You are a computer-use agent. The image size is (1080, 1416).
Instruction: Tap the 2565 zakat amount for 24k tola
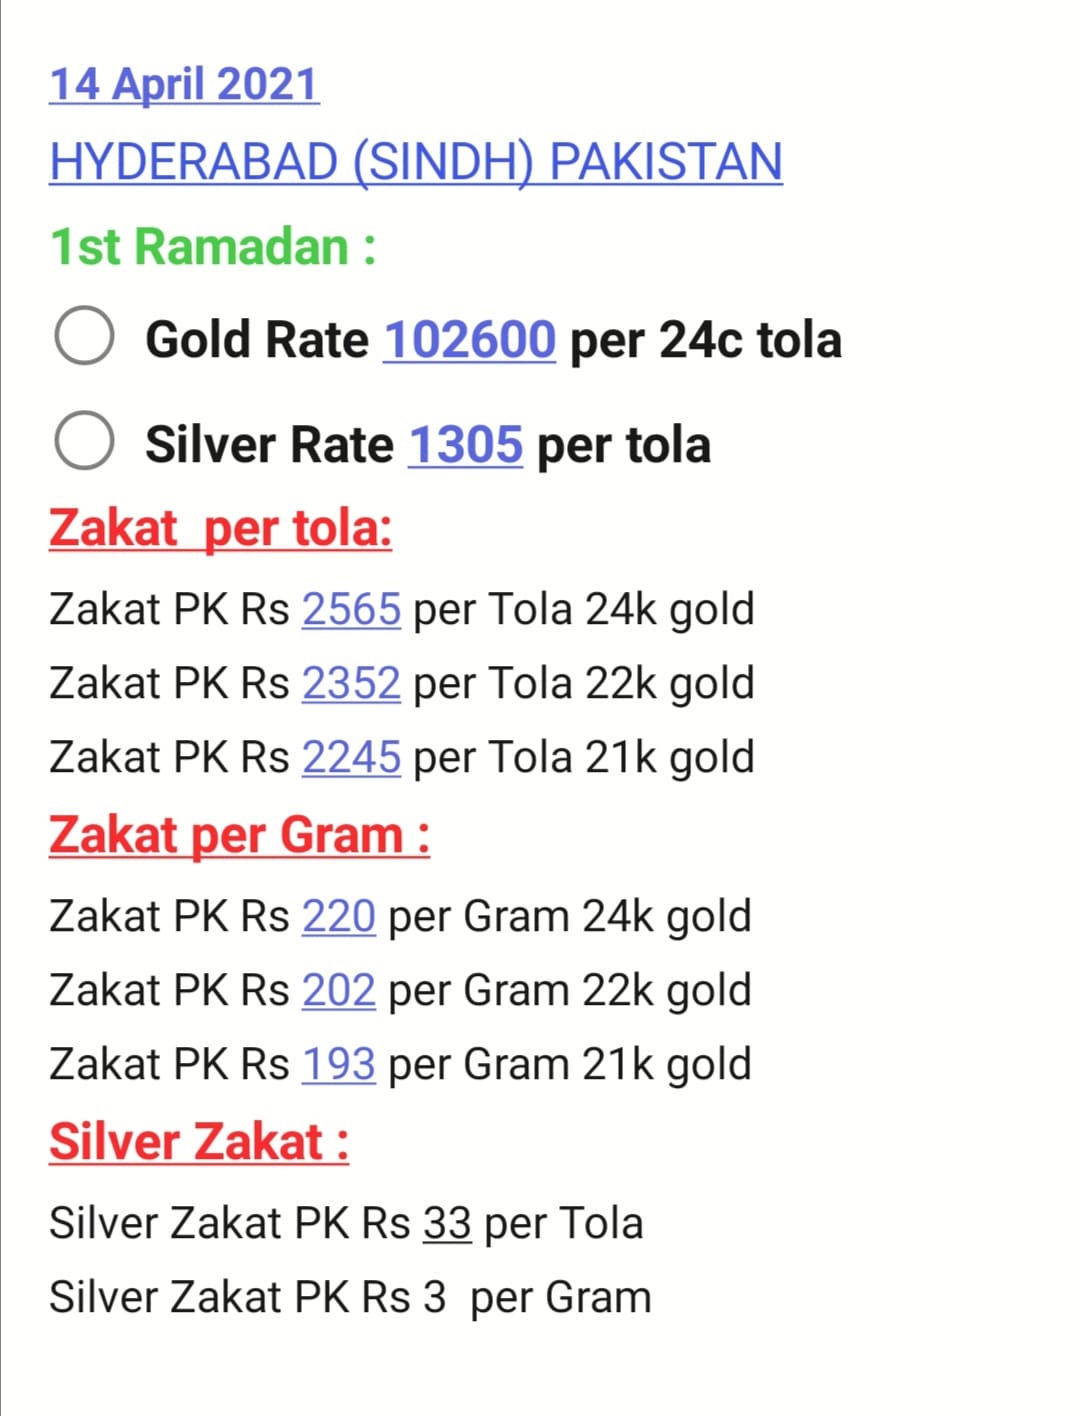click(x=351, y=609)
